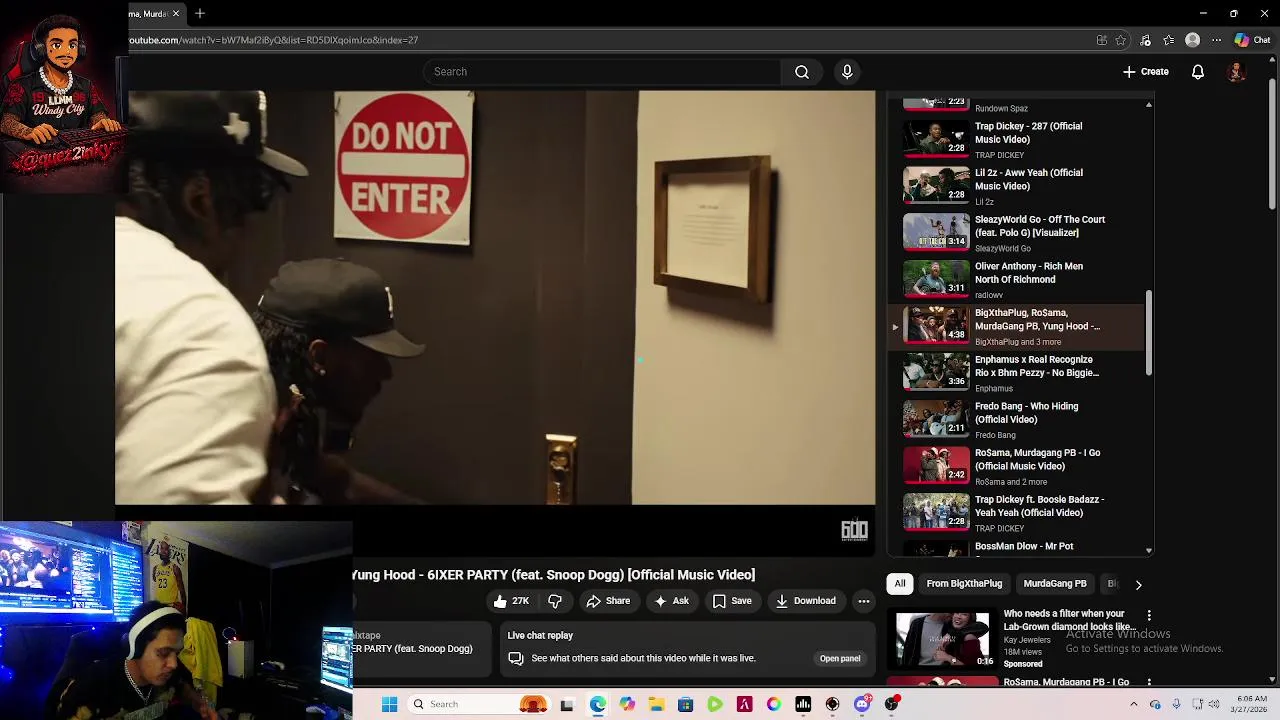Click the video player to pause playback
1280x720 pixels.
coord(495,297)
